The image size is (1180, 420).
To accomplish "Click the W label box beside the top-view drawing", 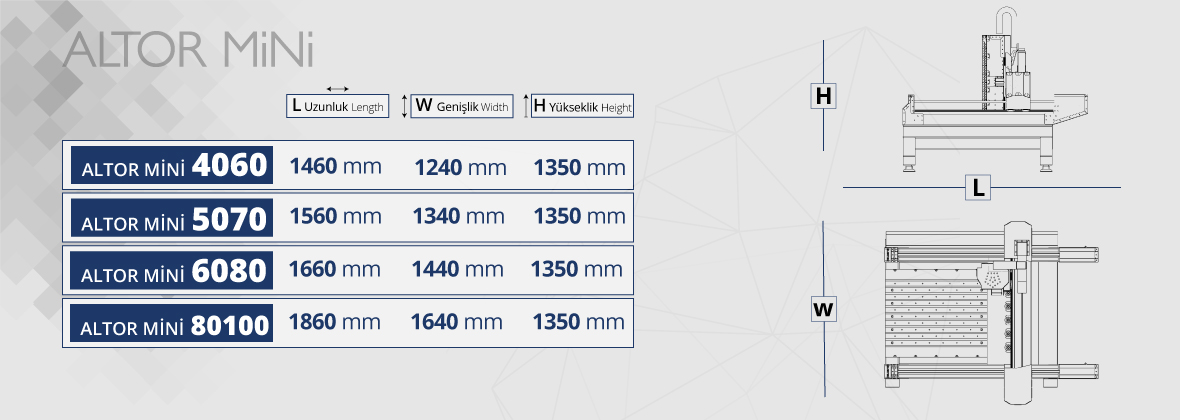I will pyautogui.click(x=823, y=310).
